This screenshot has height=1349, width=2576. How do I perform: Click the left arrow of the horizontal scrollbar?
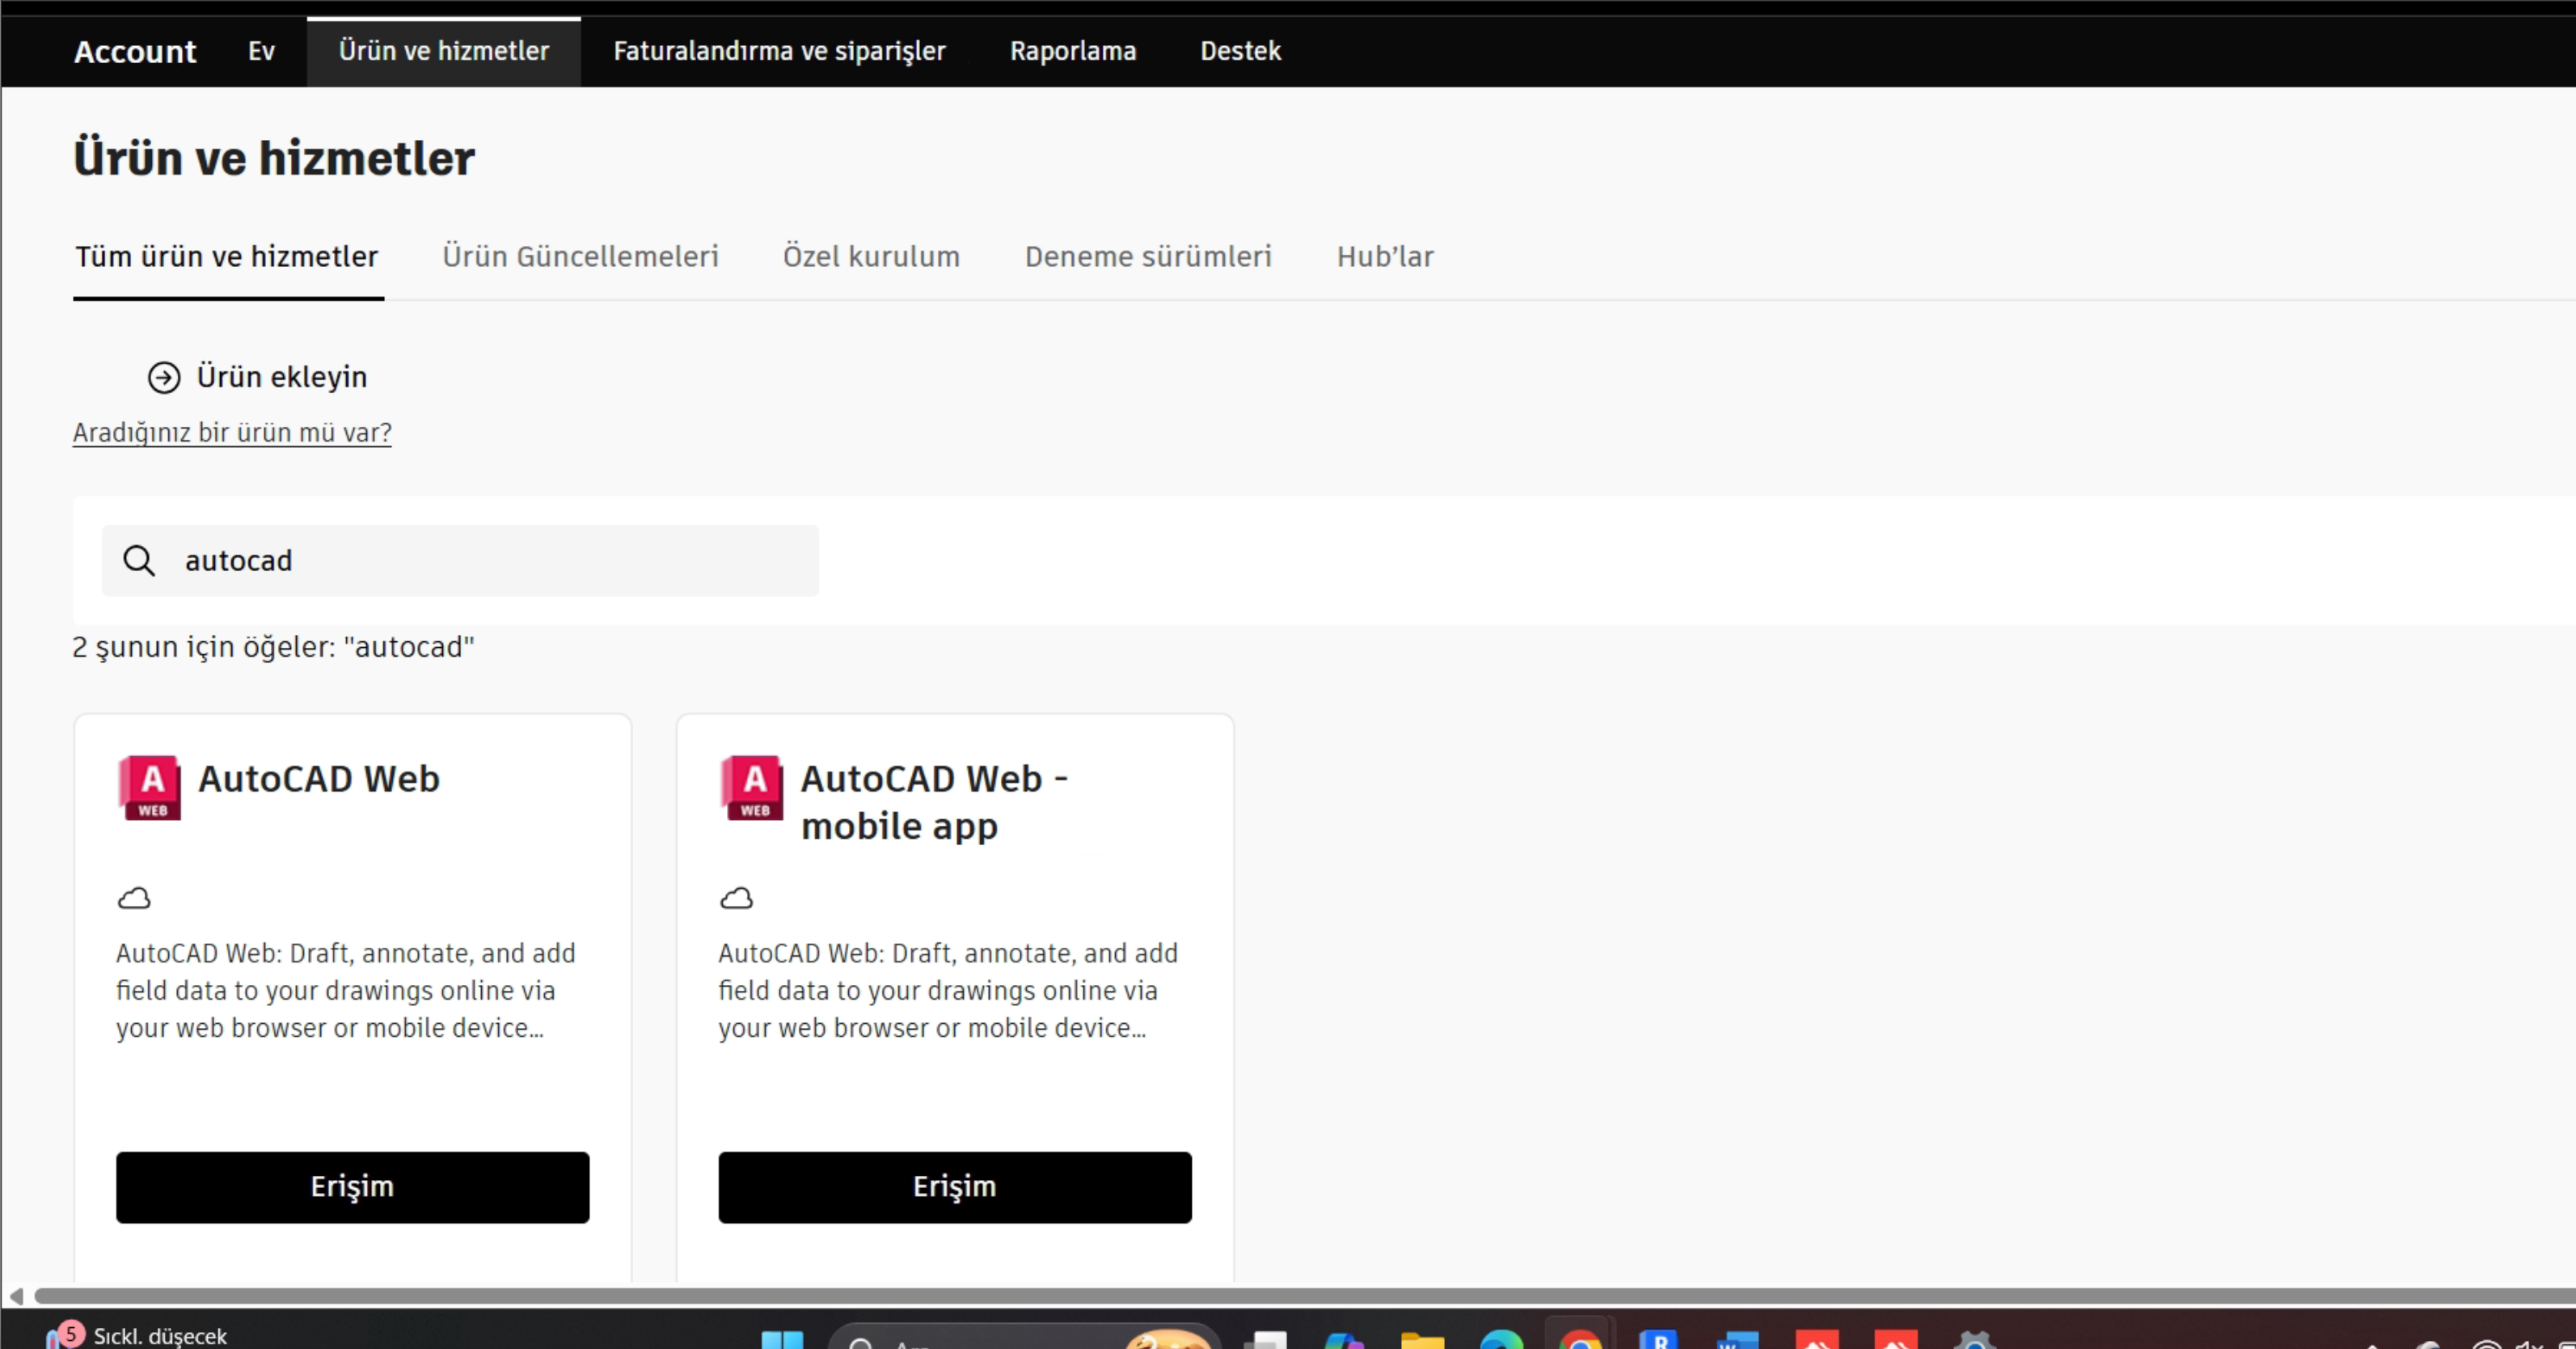[16, 1296]
